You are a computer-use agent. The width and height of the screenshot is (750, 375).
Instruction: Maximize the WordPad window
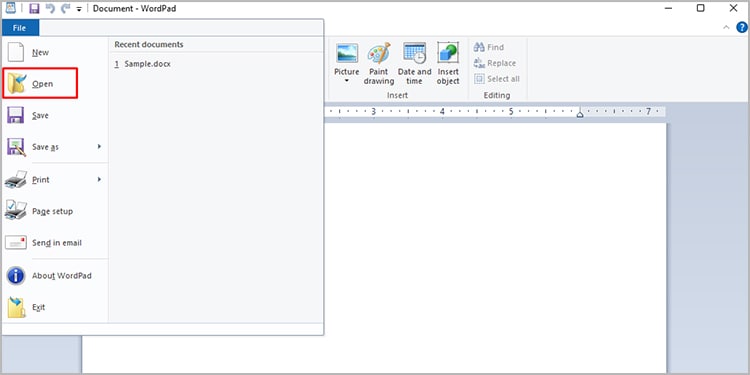(700, 8)
